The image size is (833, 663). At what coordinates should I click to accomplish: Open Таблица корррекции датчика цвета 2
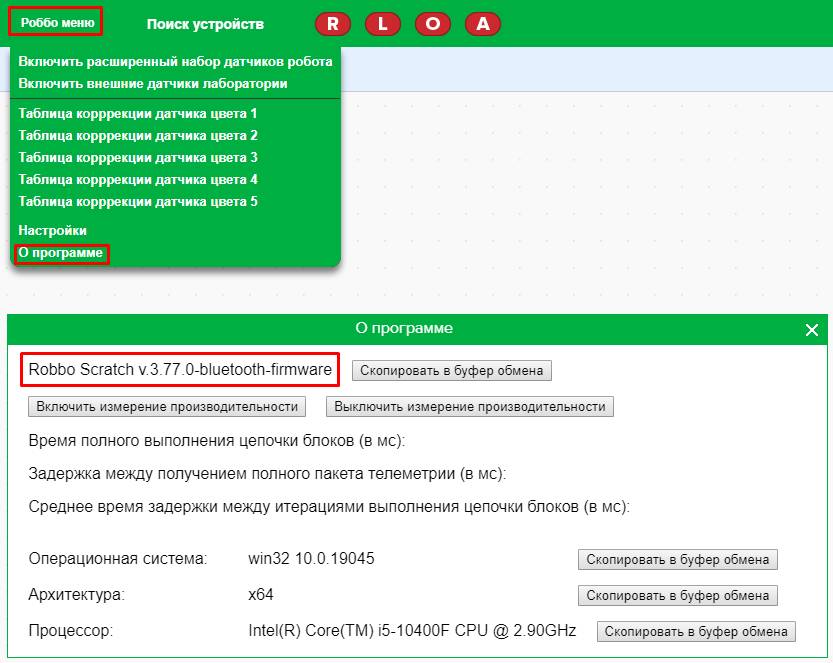pos(138,135)
